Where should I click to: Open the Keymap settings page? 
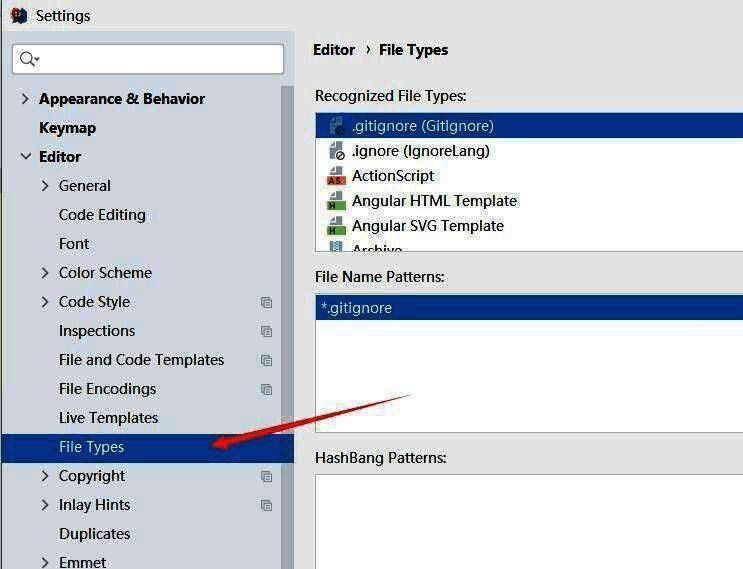click(x=67, y=128)
